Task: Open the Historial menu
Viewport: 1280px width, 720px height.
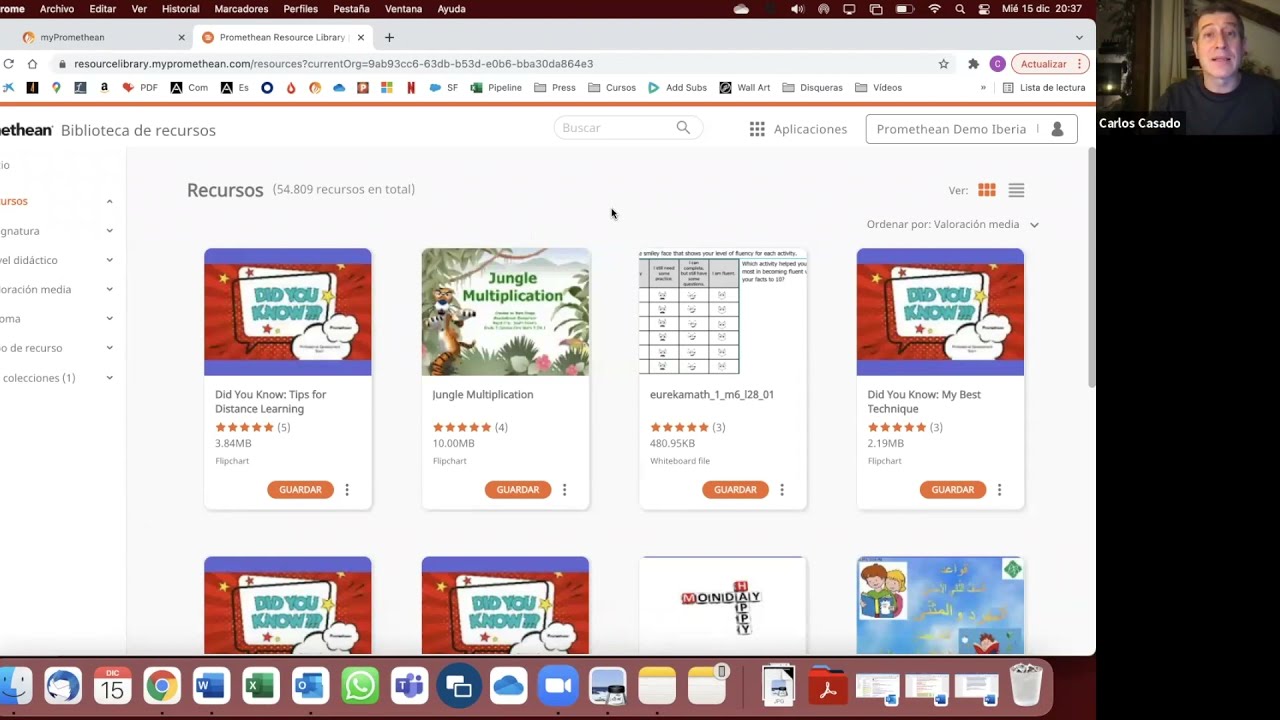Action: [180, 9]
